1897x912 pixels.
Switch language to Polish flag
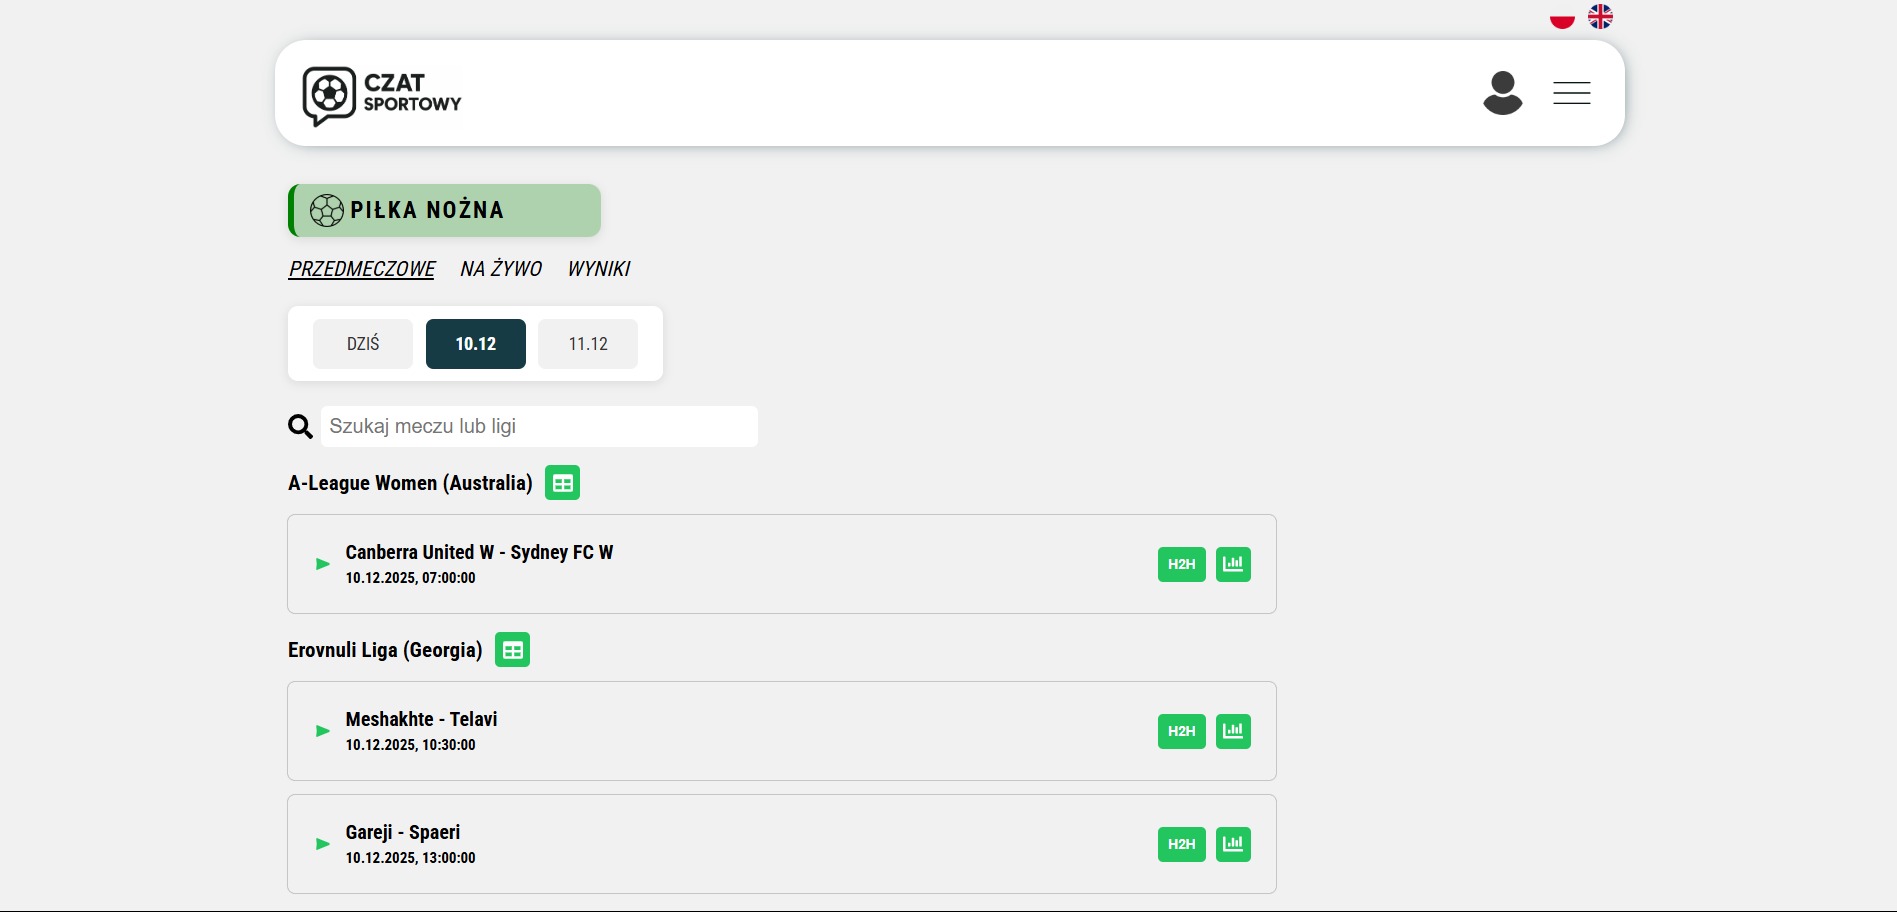coord(1561,17)
